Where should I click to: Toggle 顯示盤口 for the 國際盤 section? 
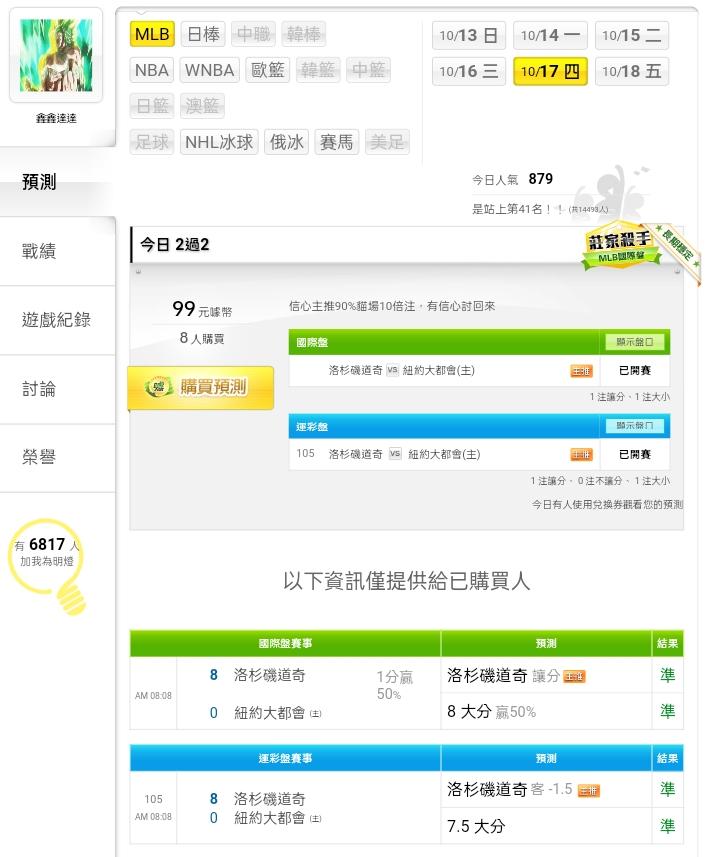[633, 342]
